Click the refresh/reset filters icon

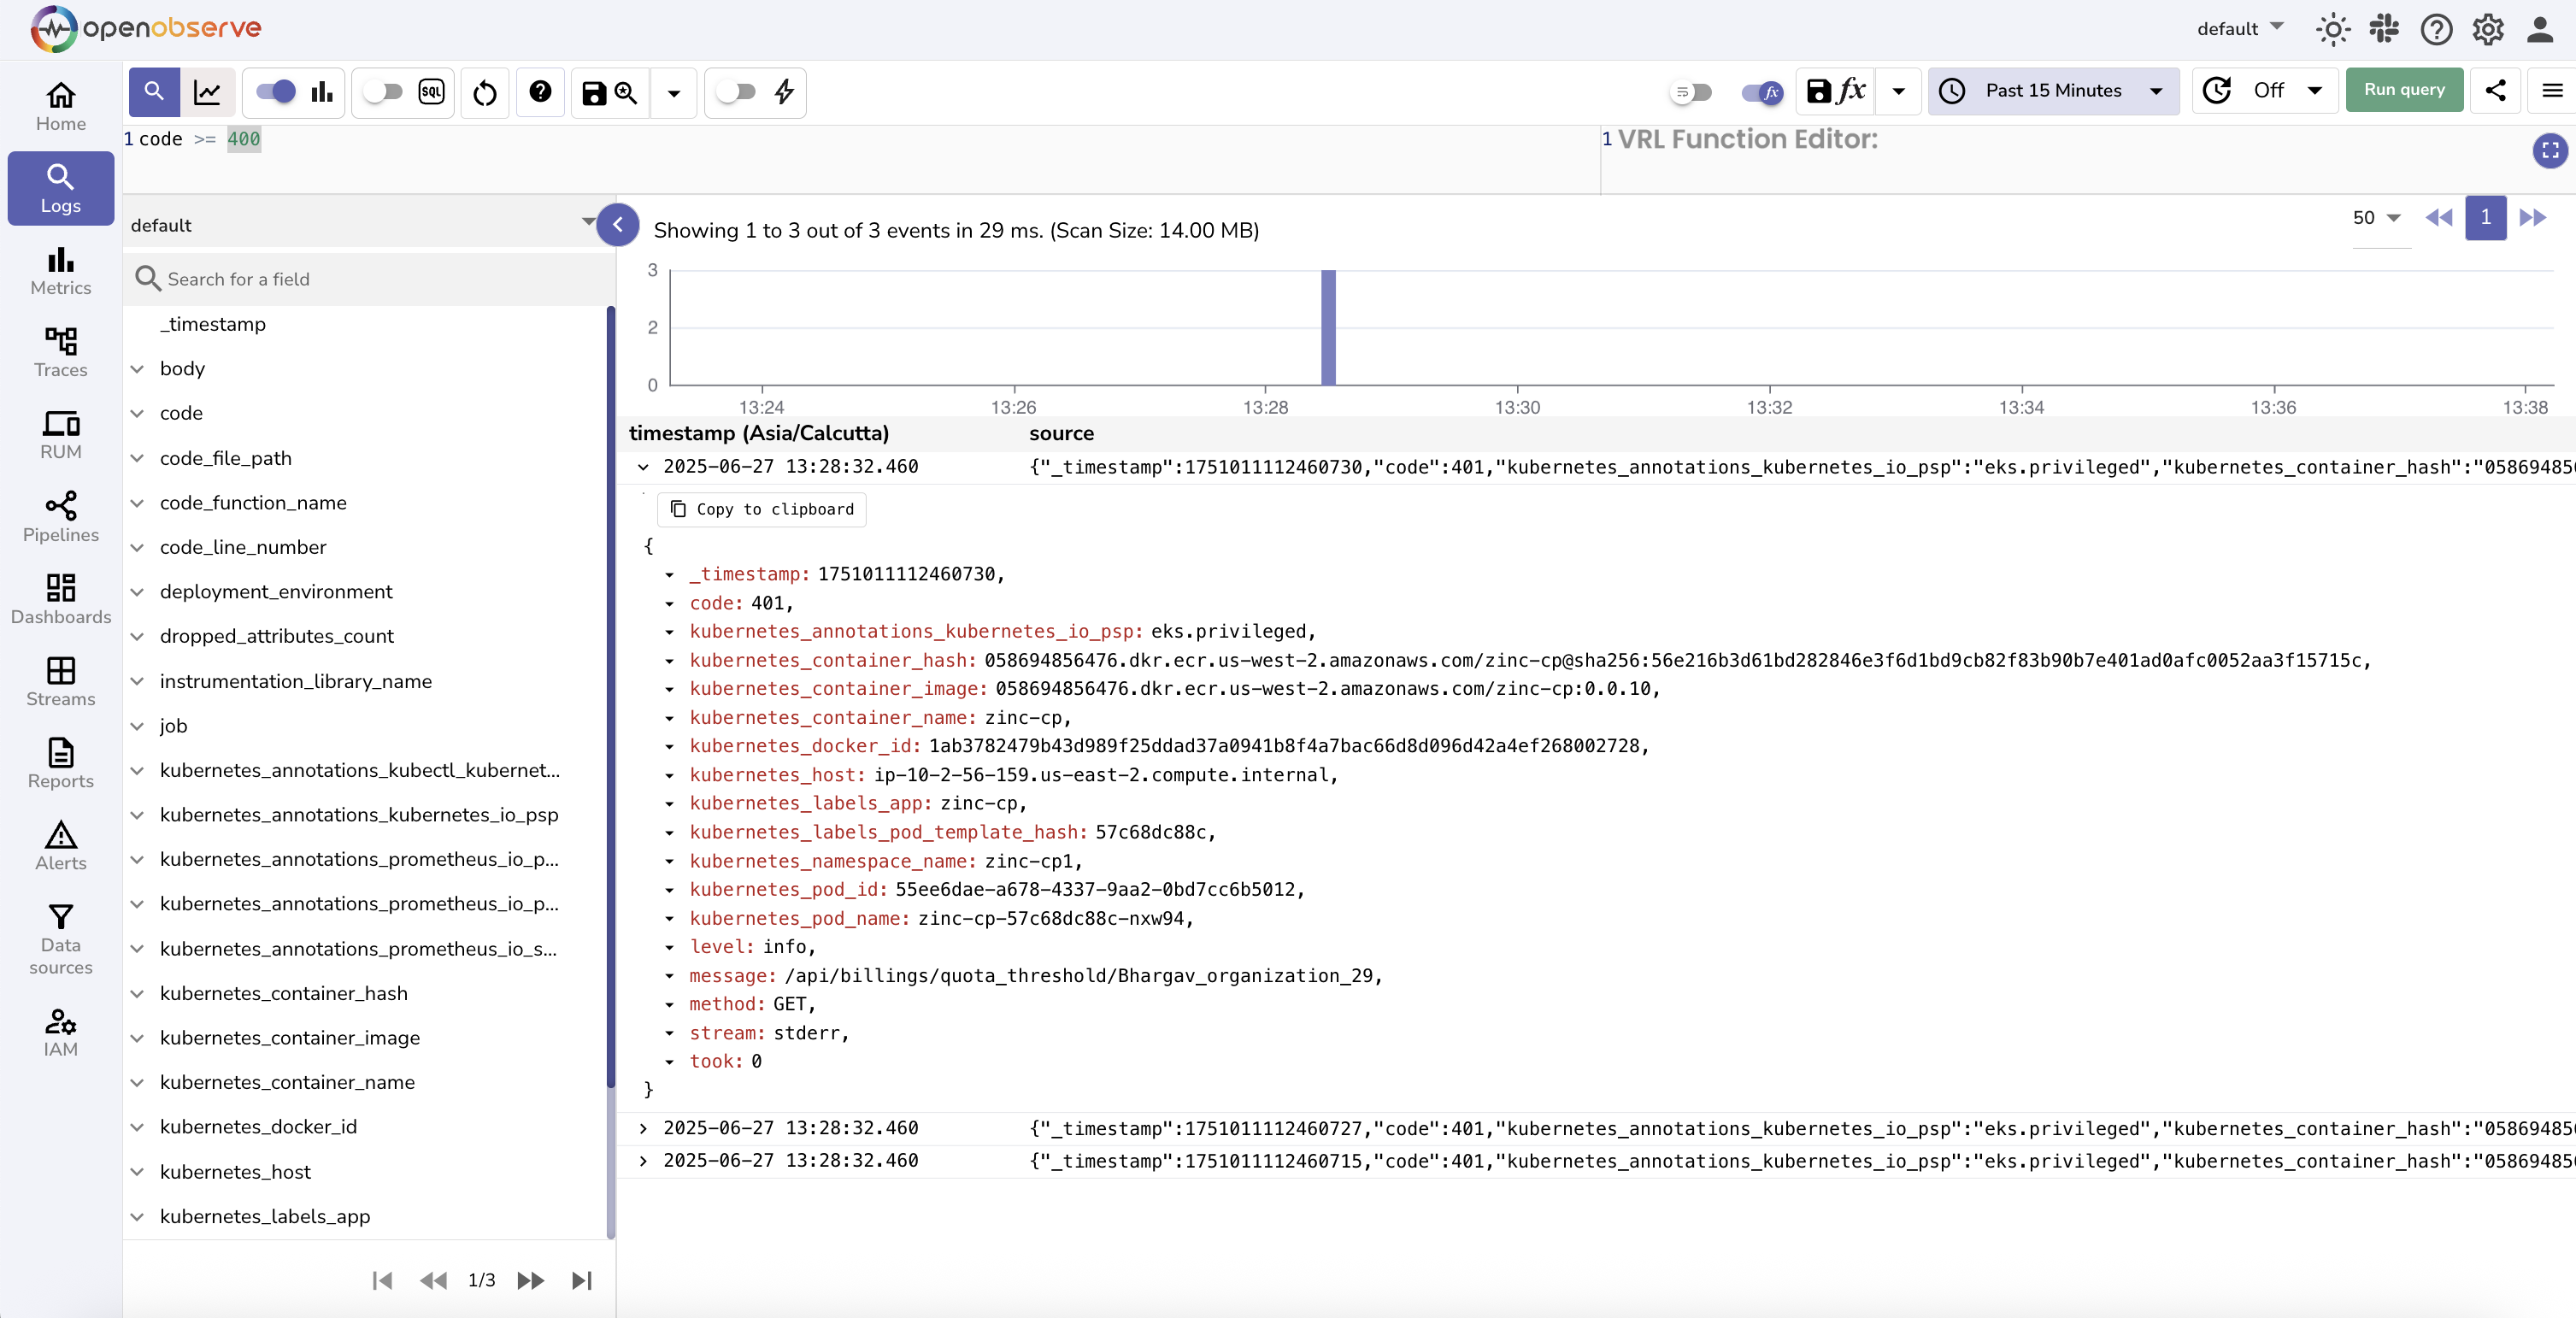485,92
